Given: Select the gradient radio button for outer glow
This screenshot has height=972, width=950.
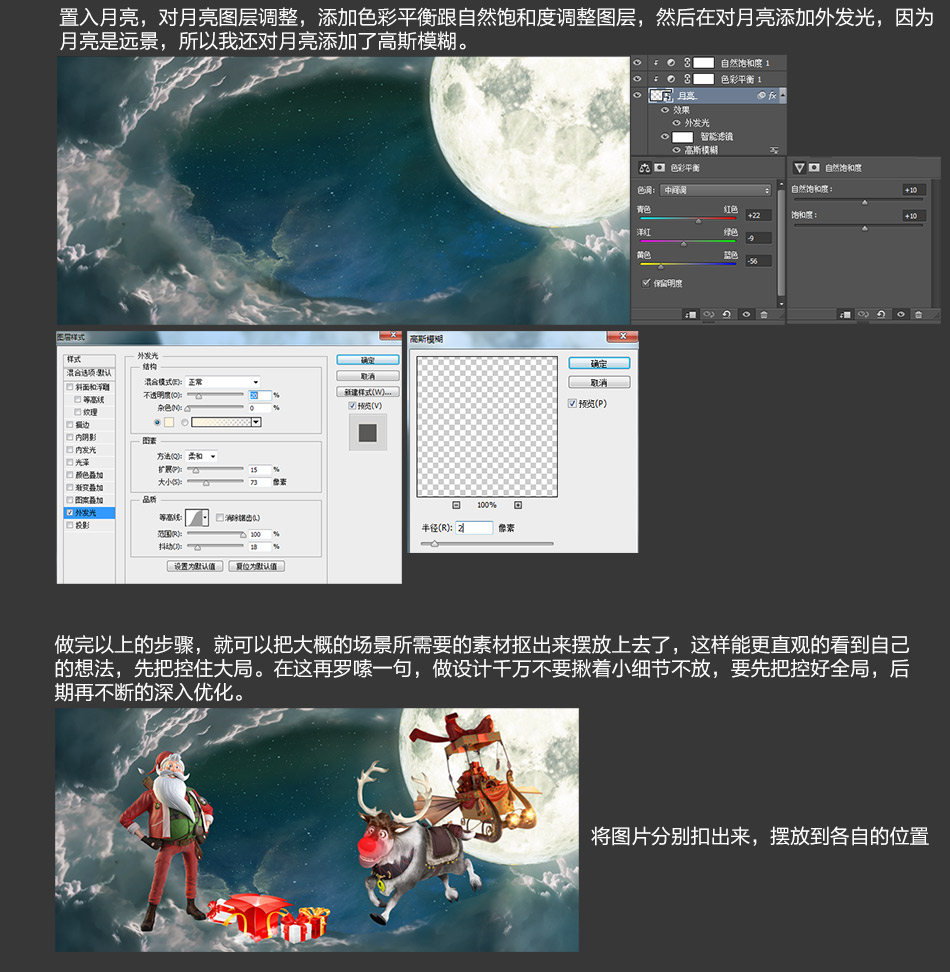Looking at the screenshot, I should click(185, 422).
